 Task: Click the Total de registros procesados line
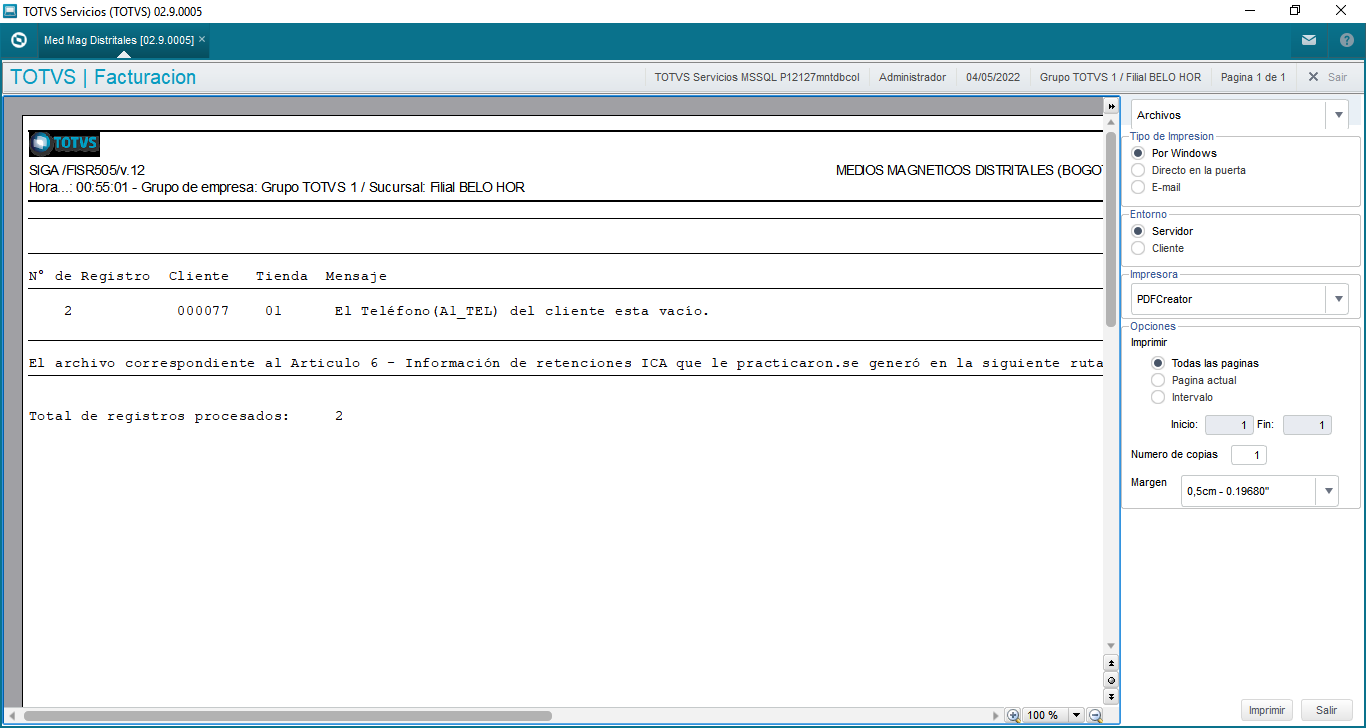click(x=186, y=416)
